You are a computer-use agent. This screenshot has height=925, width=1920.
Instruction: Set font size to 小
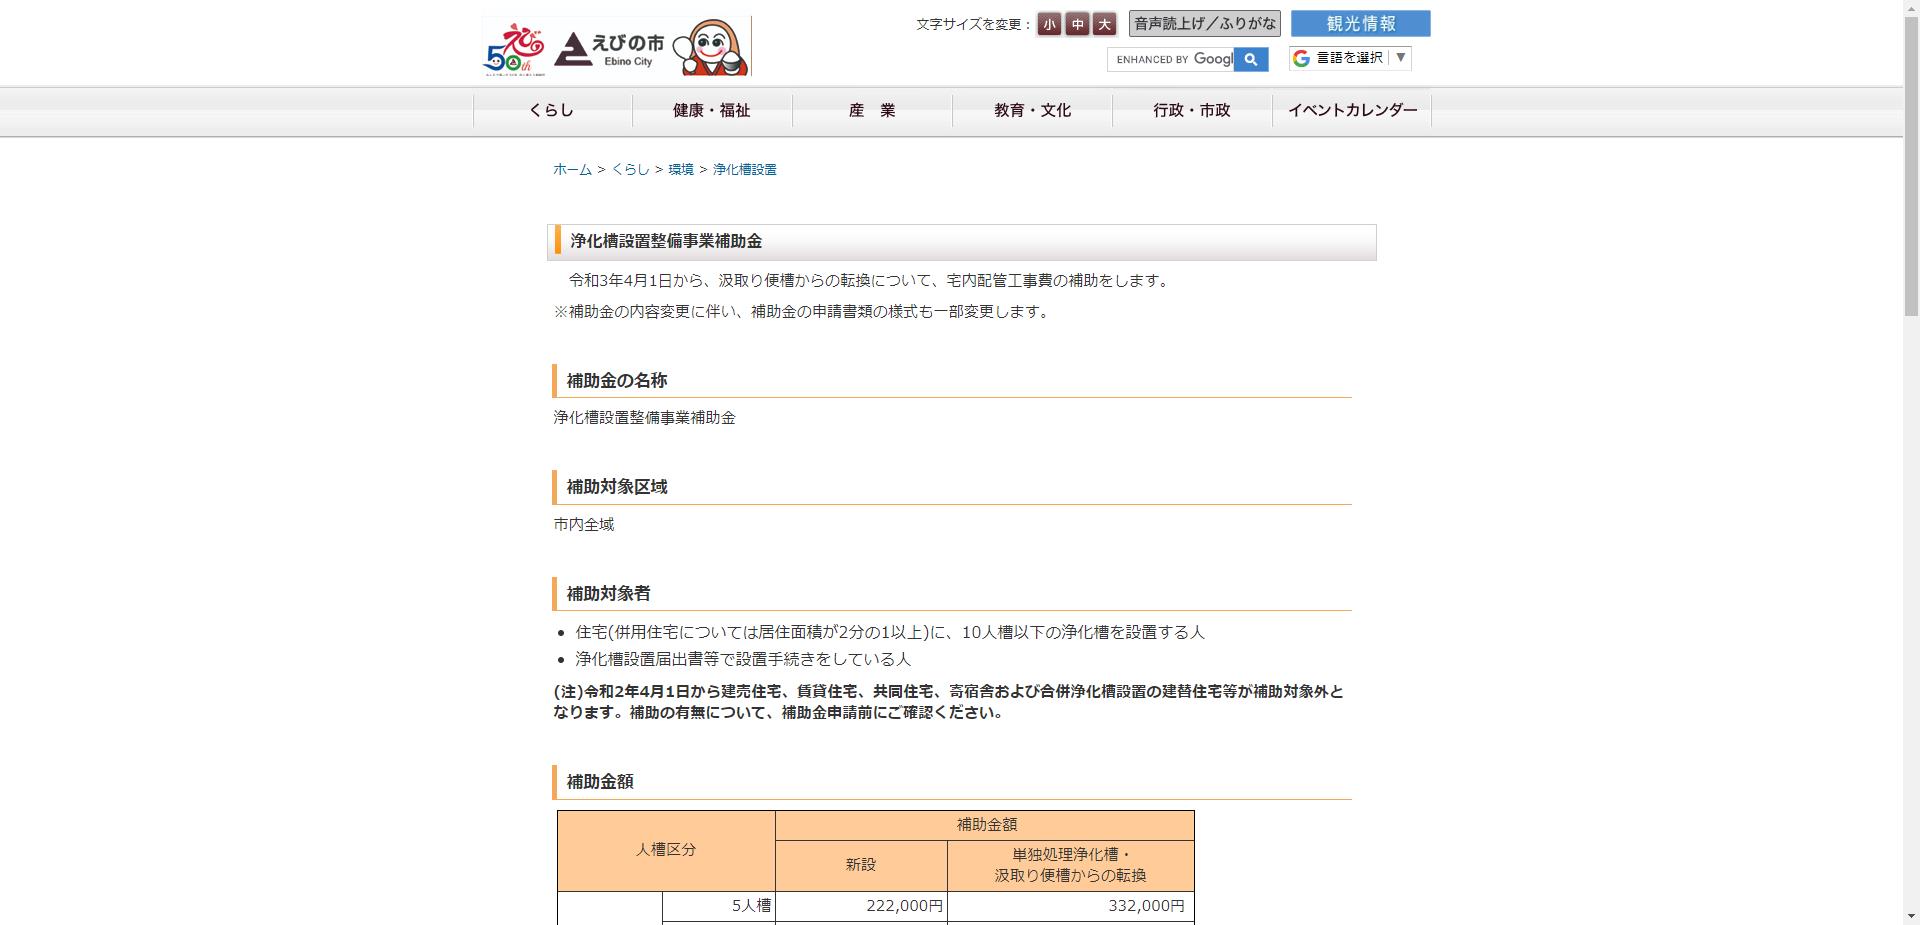tap(1047, 24)
